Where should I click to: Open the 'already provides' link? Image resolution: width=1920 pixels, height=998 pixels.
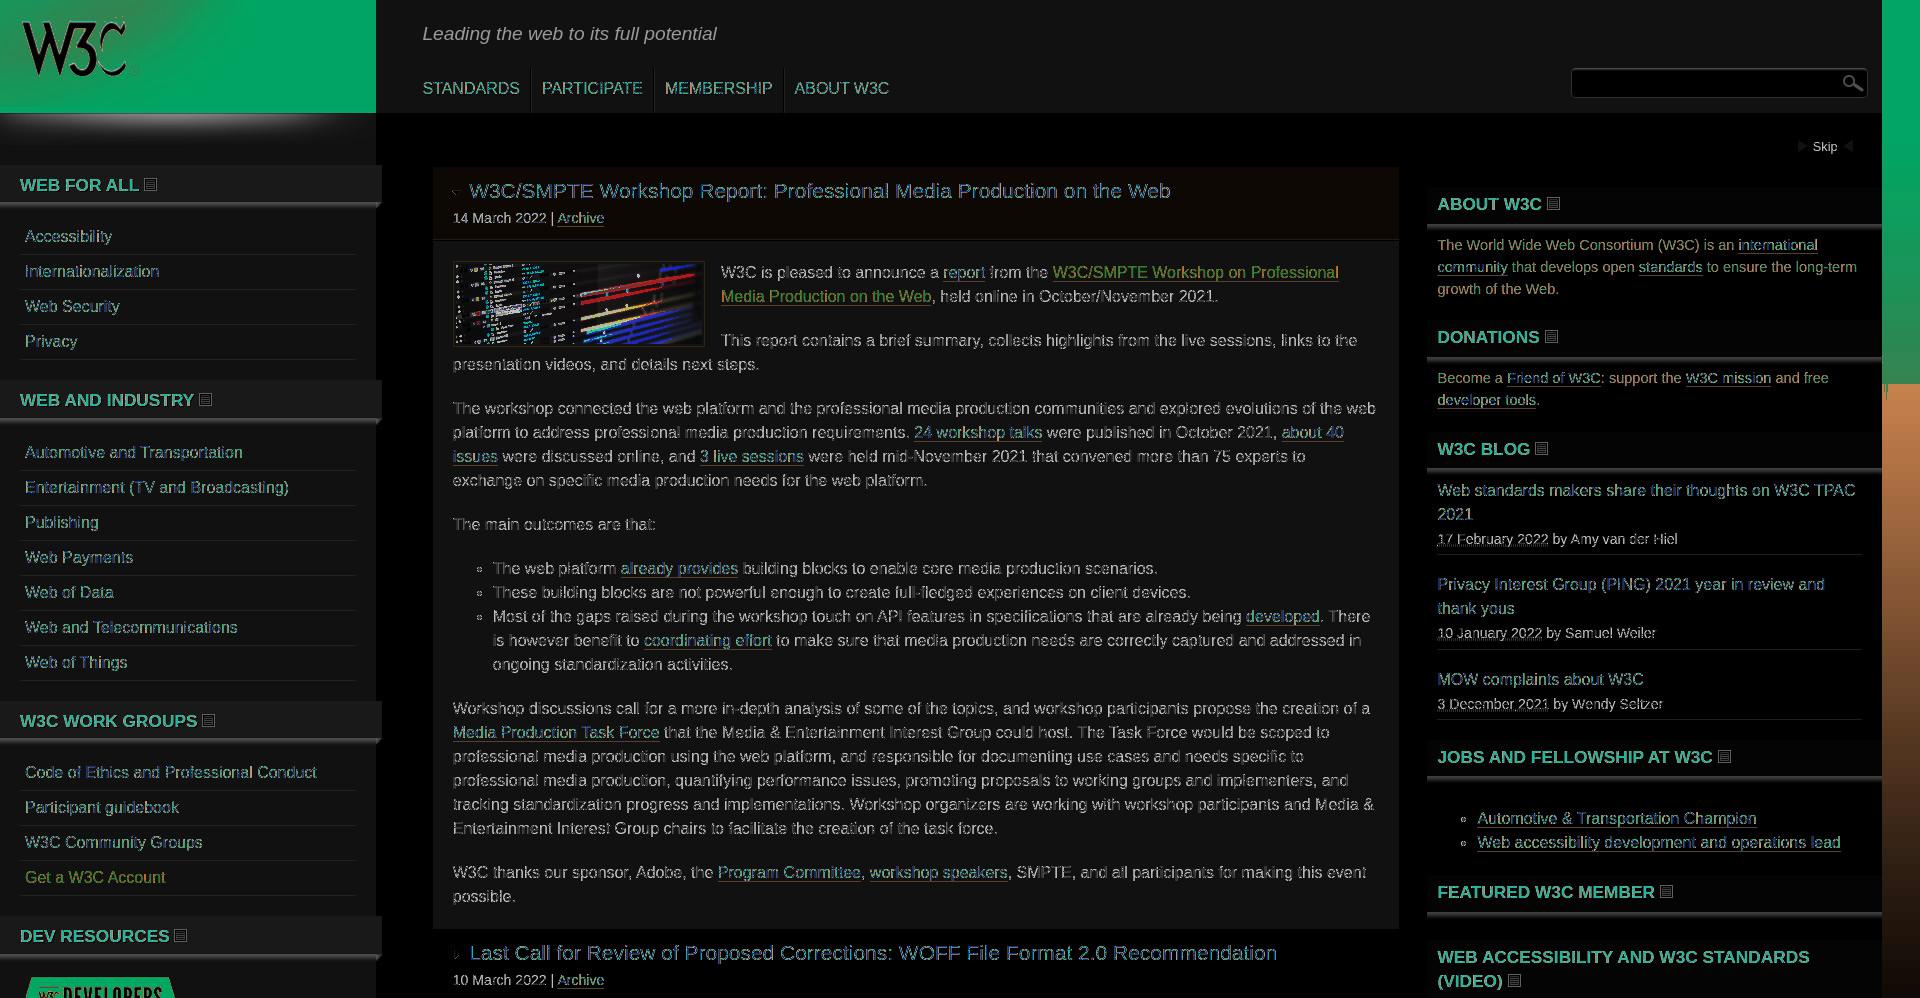679,568
